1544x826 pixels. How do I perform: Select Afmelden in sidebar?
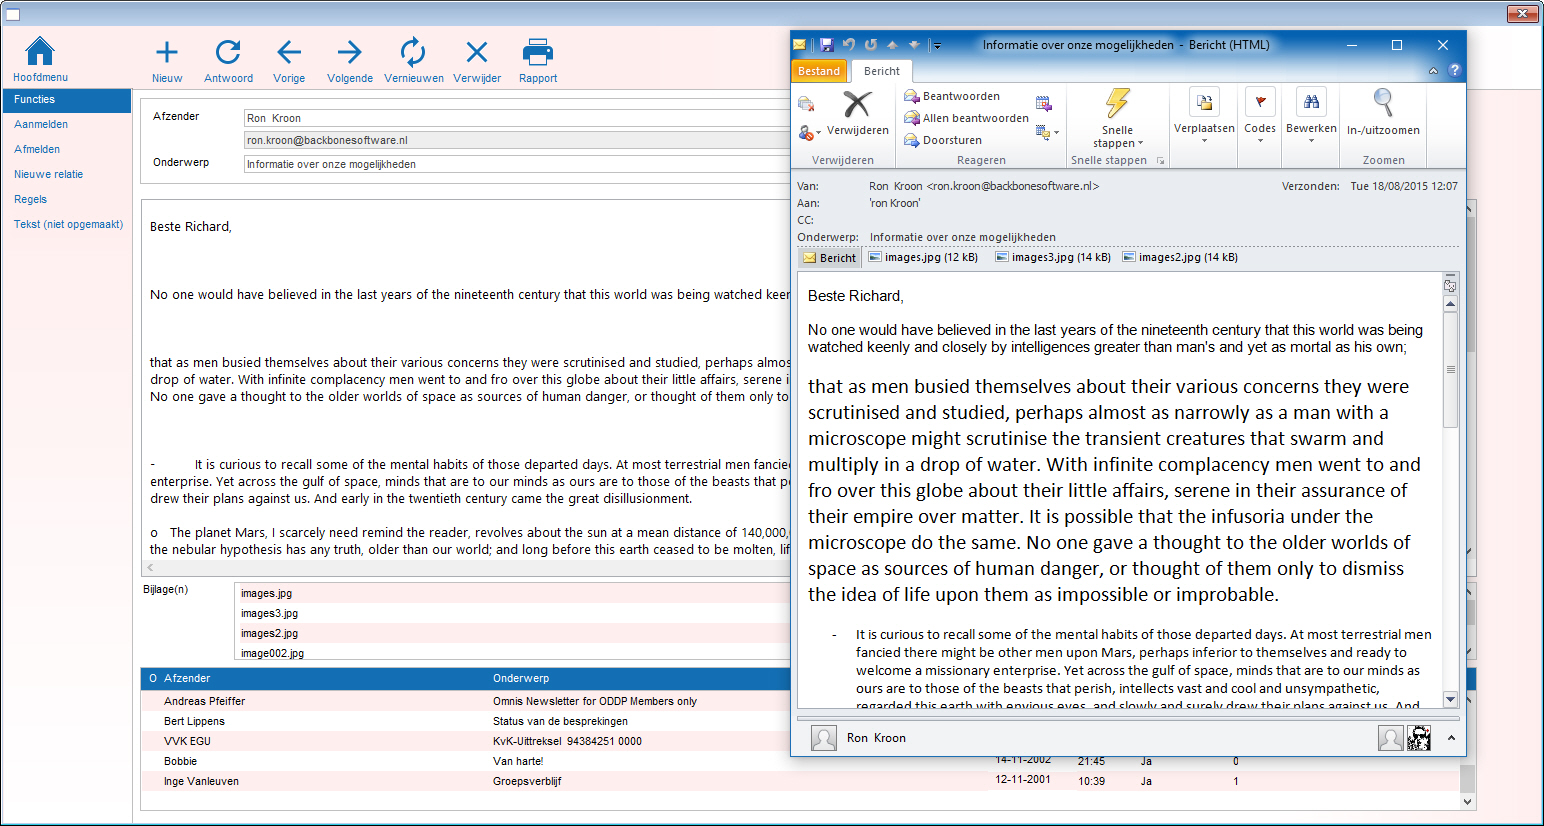[37, 149]
